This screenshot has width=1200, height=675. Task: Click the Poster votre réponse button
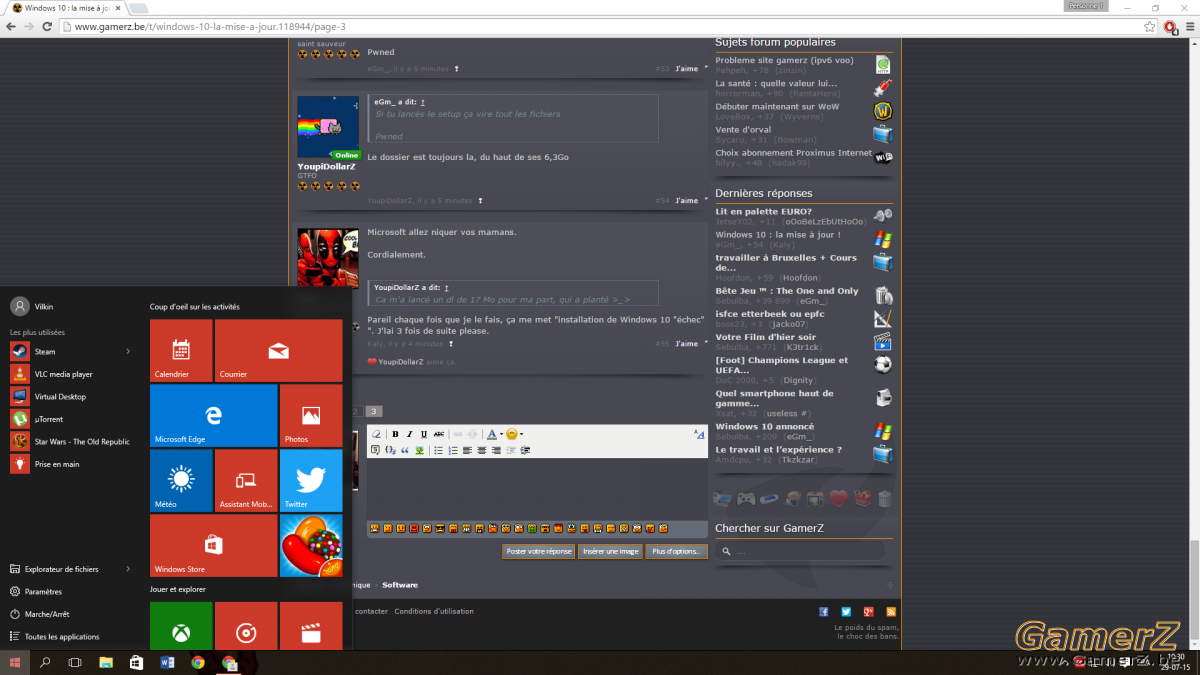pyautogui.click(x=539, y=551)
